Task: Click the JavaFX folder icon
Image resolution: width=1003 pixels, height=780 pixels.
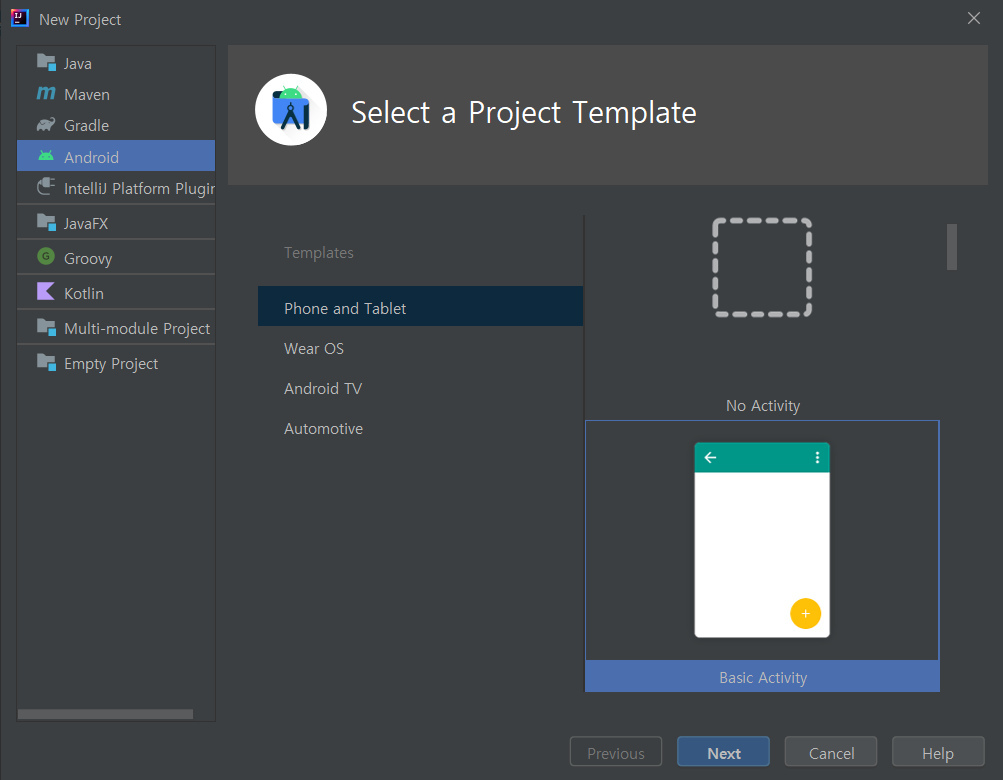Action: pos(46,222)
